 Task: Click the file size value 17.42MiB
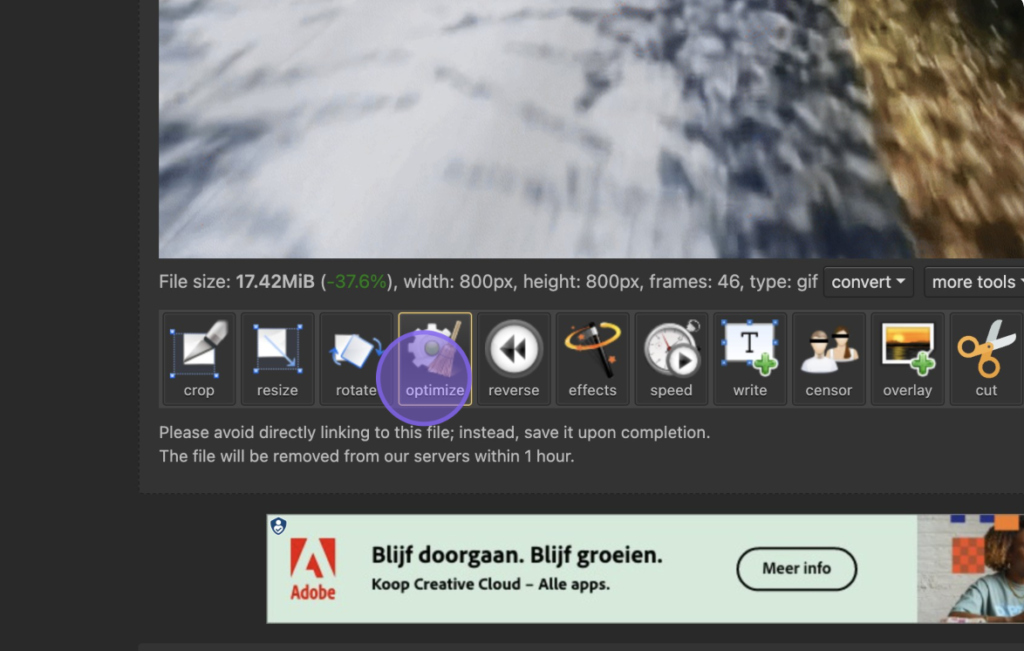275,282
